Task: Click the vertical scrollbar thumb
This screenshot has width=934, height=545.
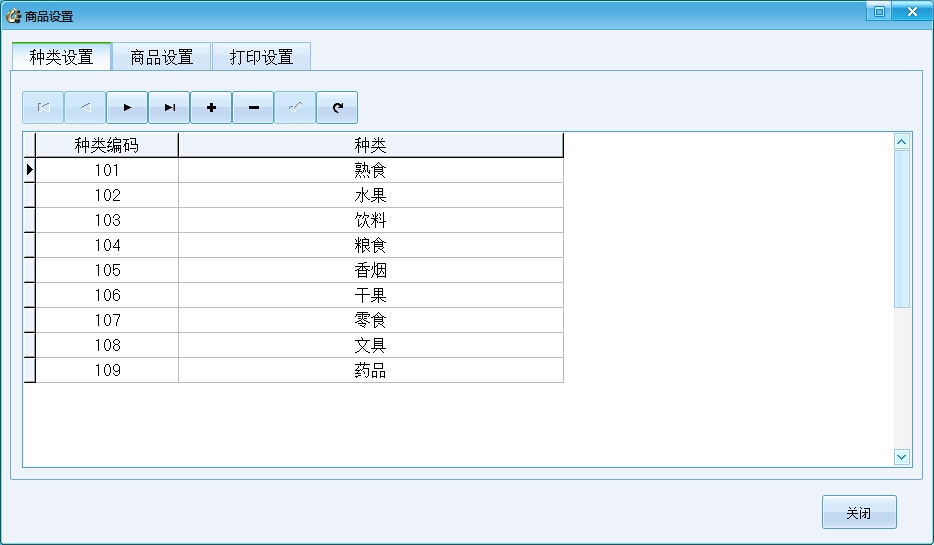Action: [x=902, y=229]
